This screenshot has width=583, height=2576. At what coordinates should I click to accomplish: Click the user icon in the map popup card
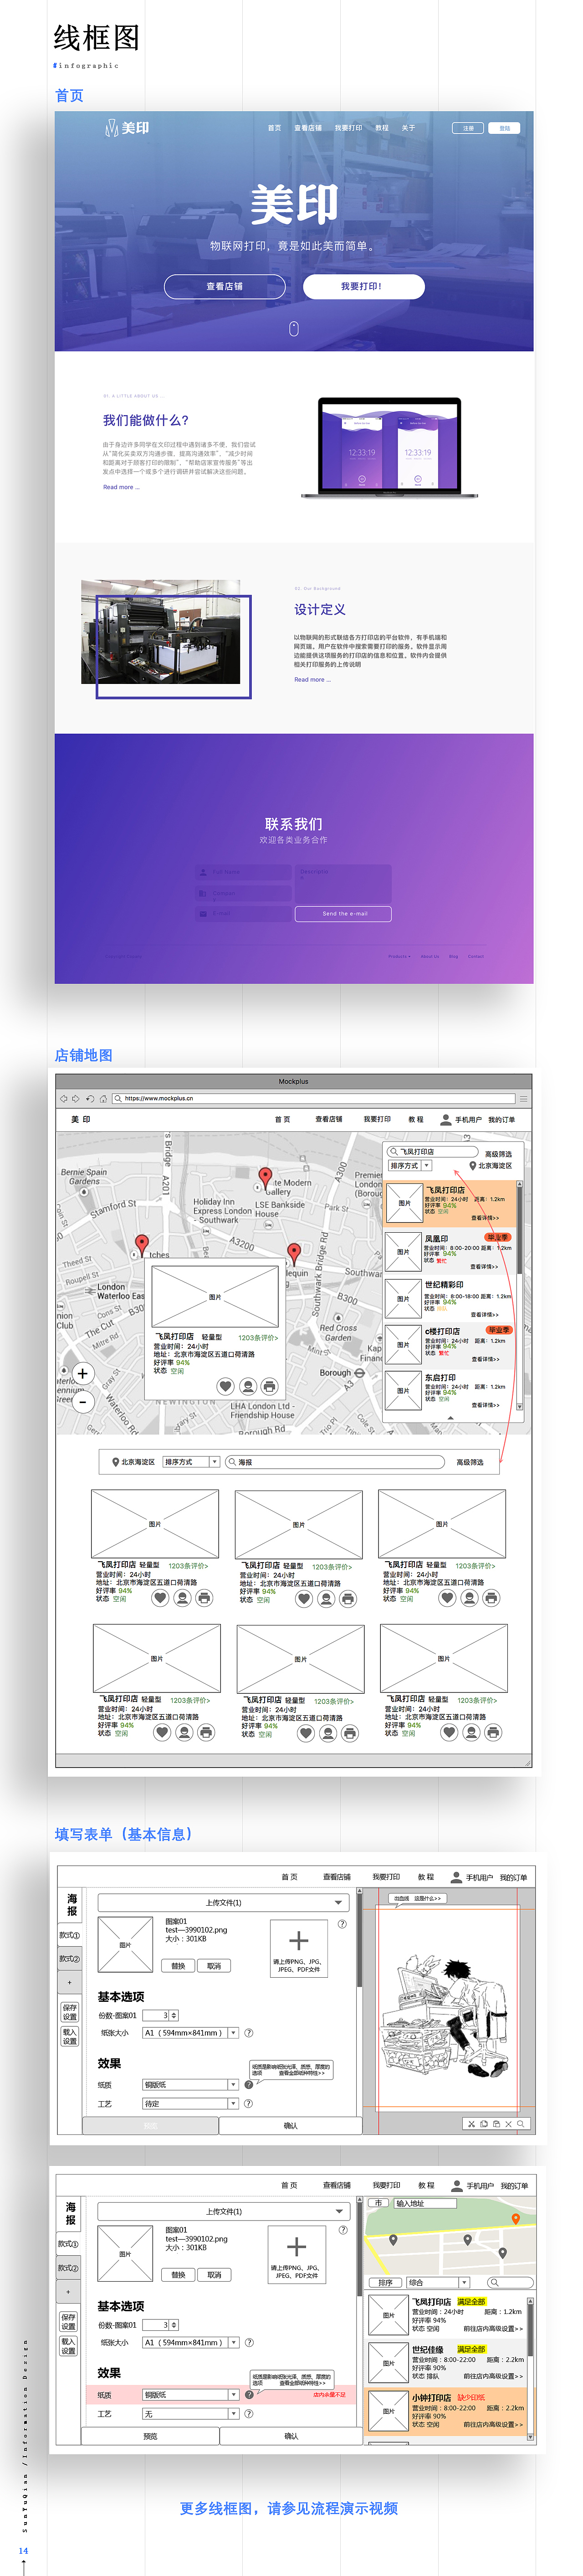247,1386
